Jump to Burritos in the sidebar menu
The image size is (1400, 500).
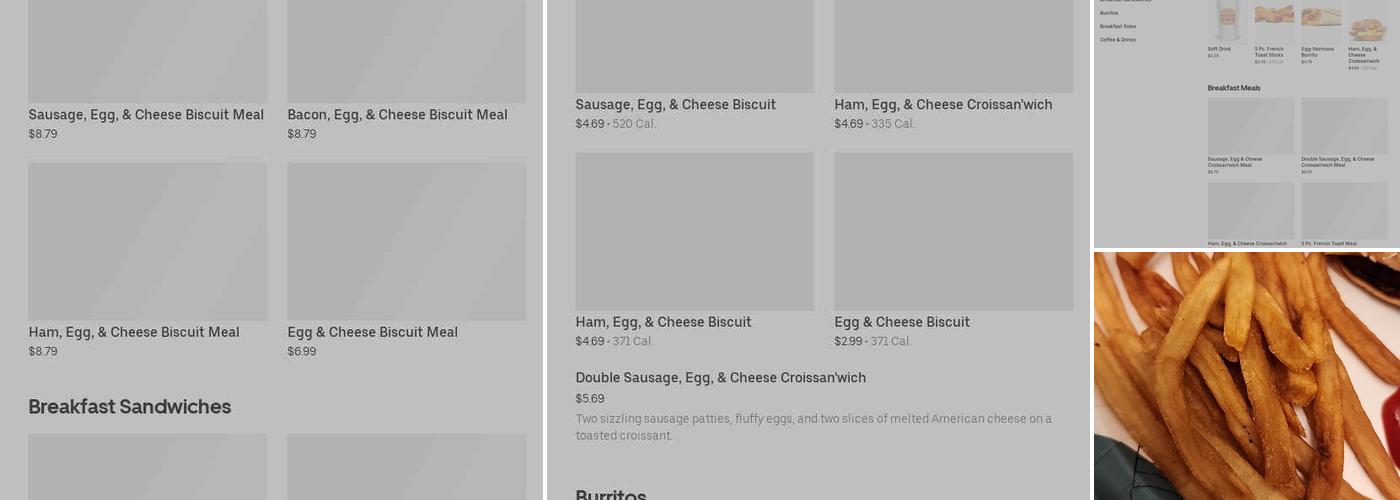coord(1109,13)
